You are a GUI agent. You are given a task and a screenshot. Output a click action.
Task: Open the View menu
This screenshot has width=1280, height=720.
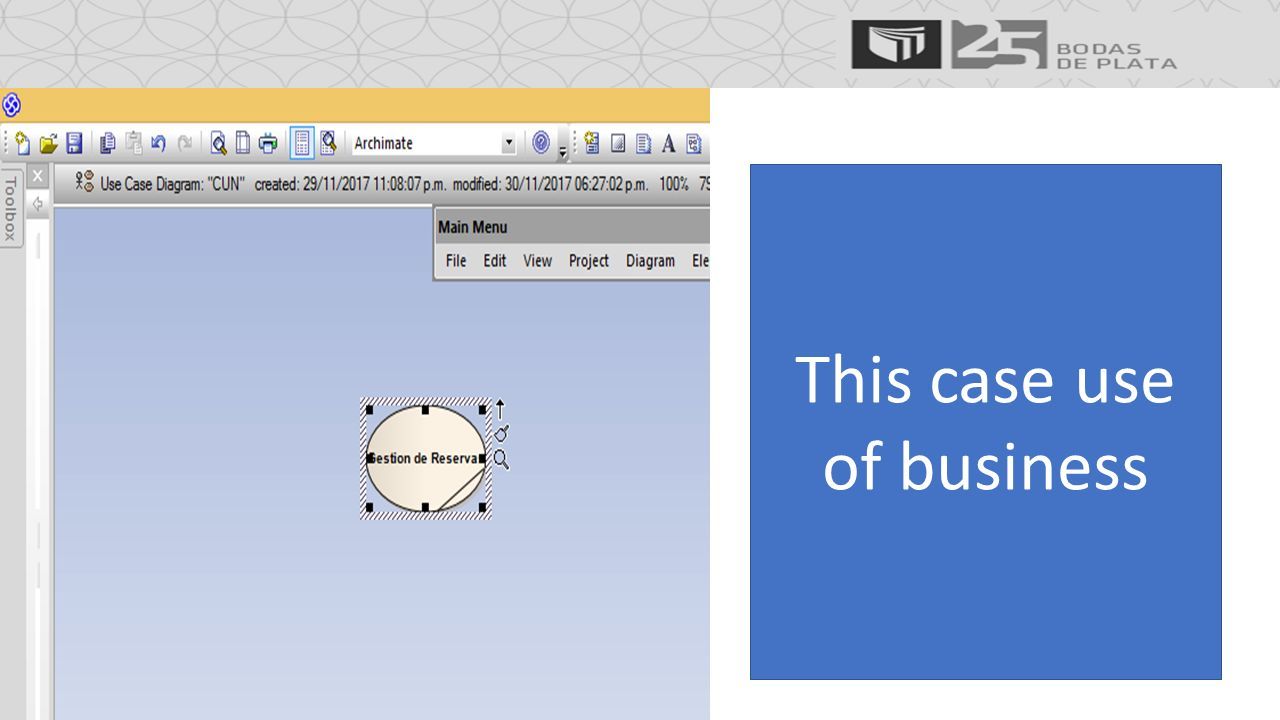pyautogui.click(x=537, y=261)
